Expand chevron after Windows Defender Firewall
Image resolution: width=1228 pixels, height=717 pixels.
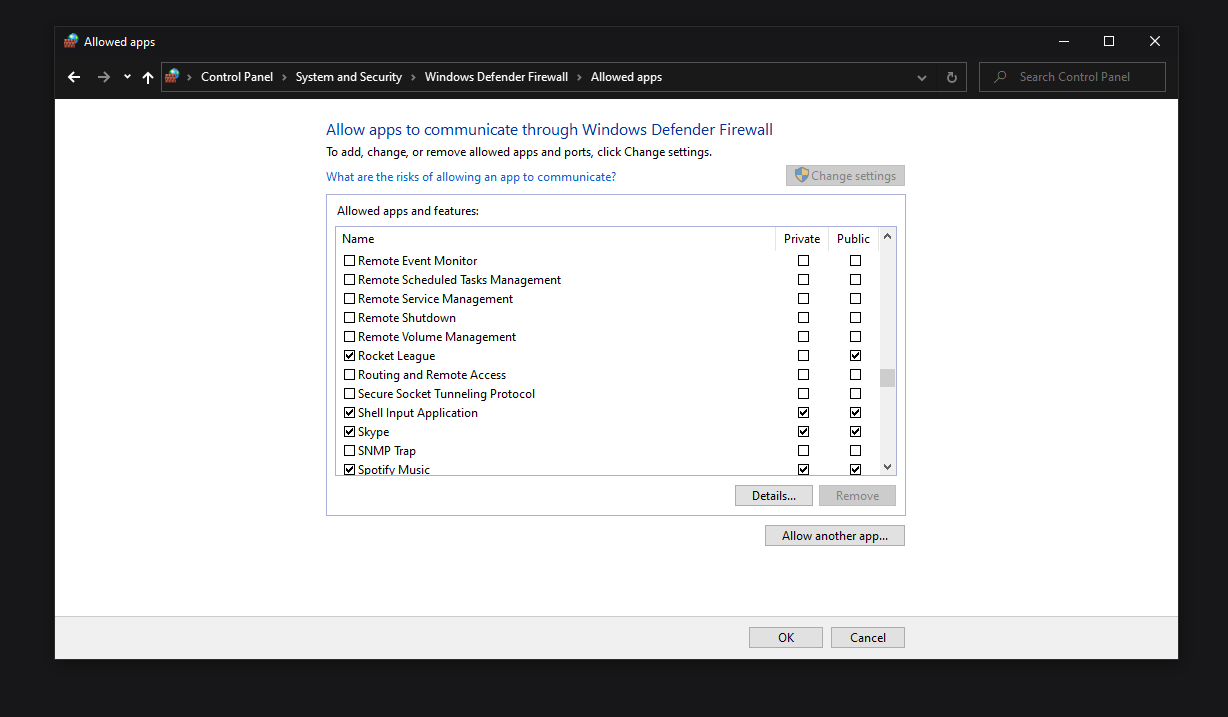579,77
